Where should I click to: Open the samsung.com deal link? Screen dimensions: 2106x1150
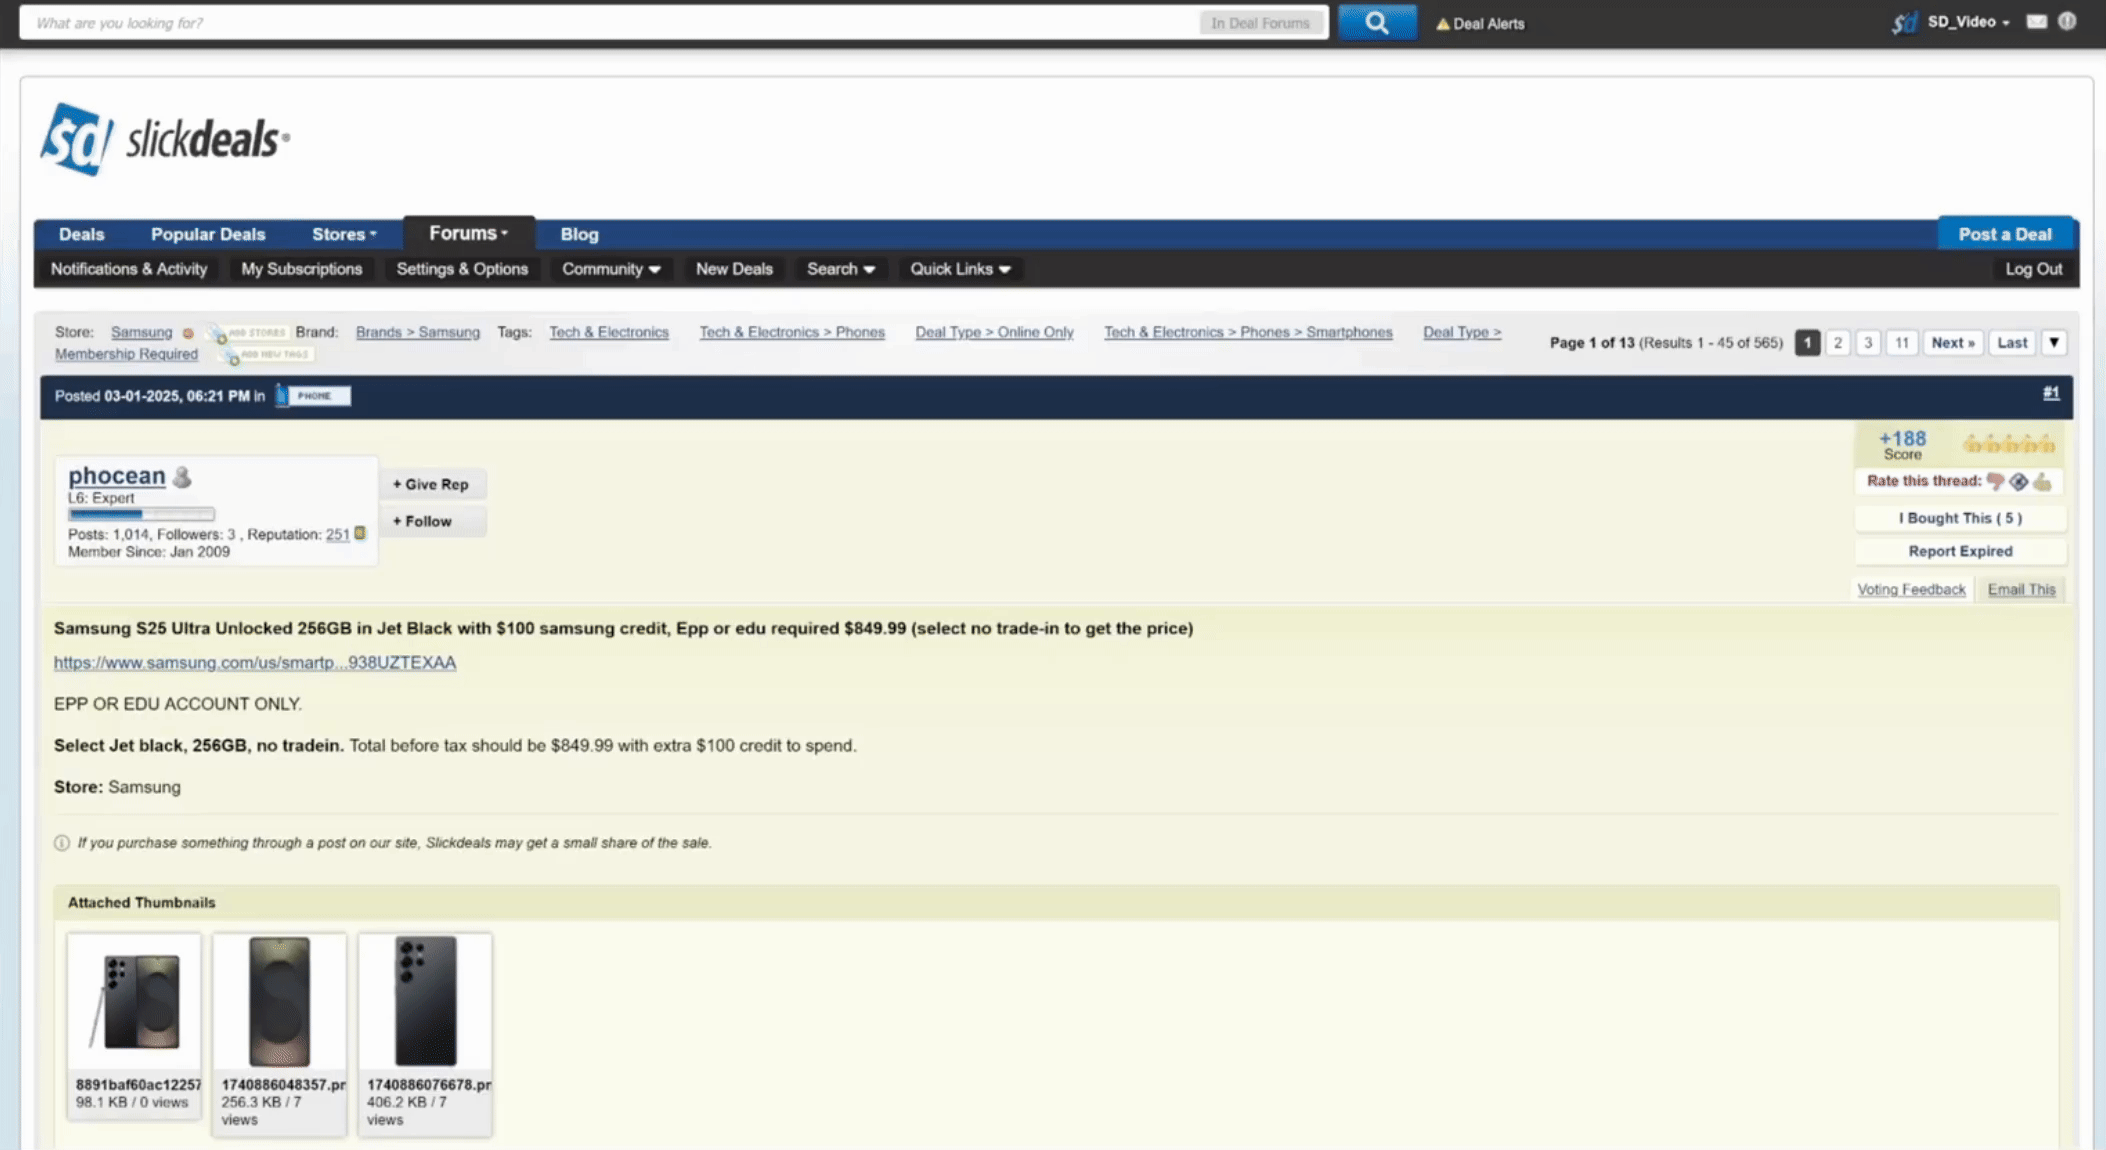tap(255, 662)
